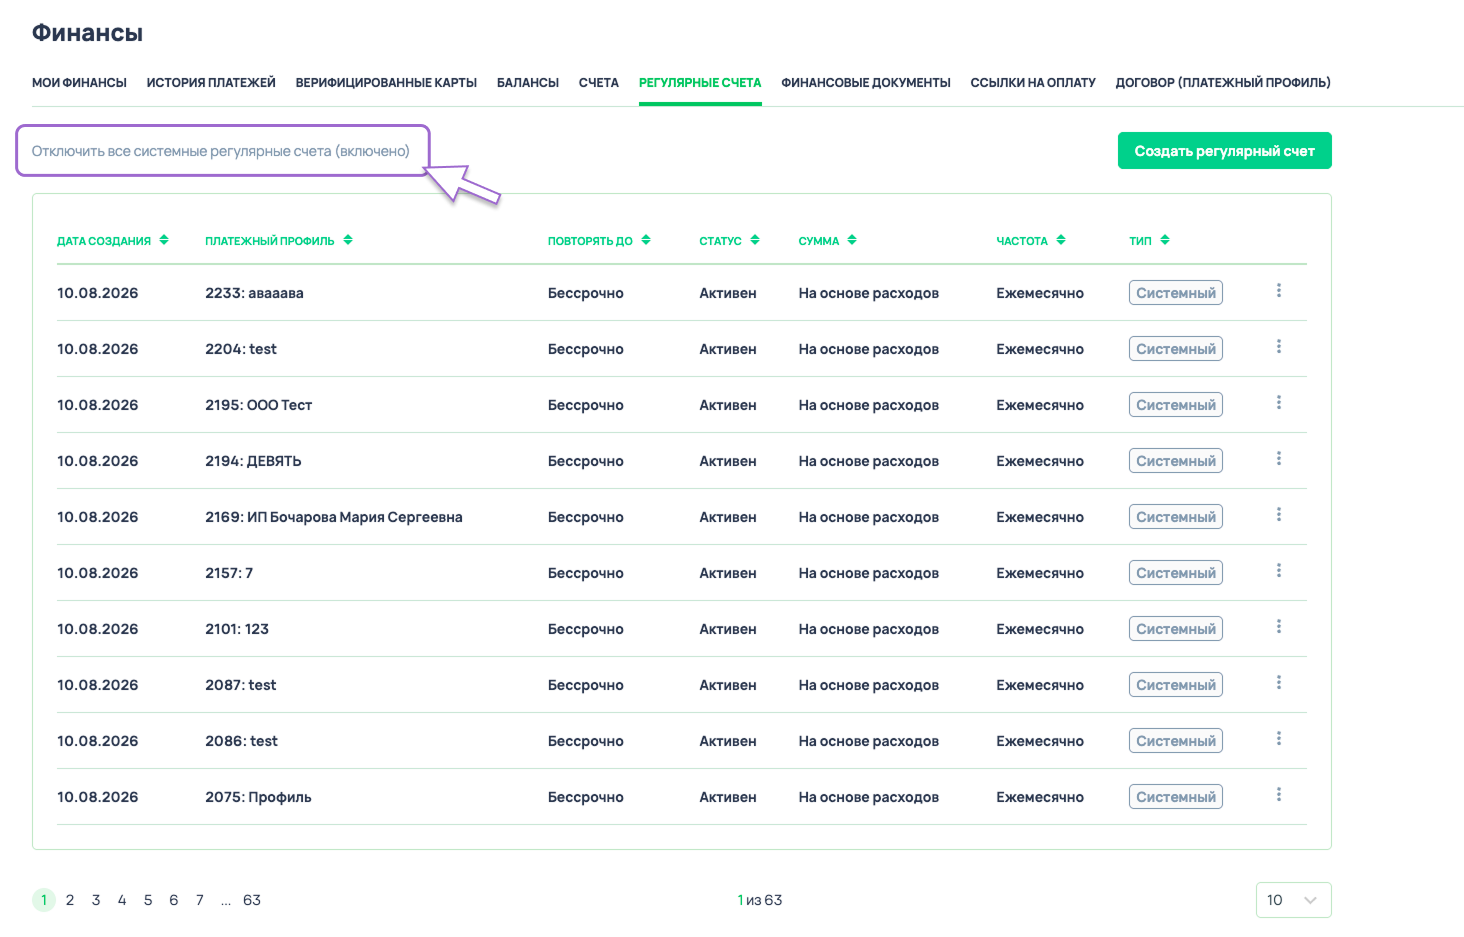Screen dimensions: 1464x937
Task: Open the three-dot menu for 2194: ДЕВЯТЬ
Action: (x=1279, y=459)
